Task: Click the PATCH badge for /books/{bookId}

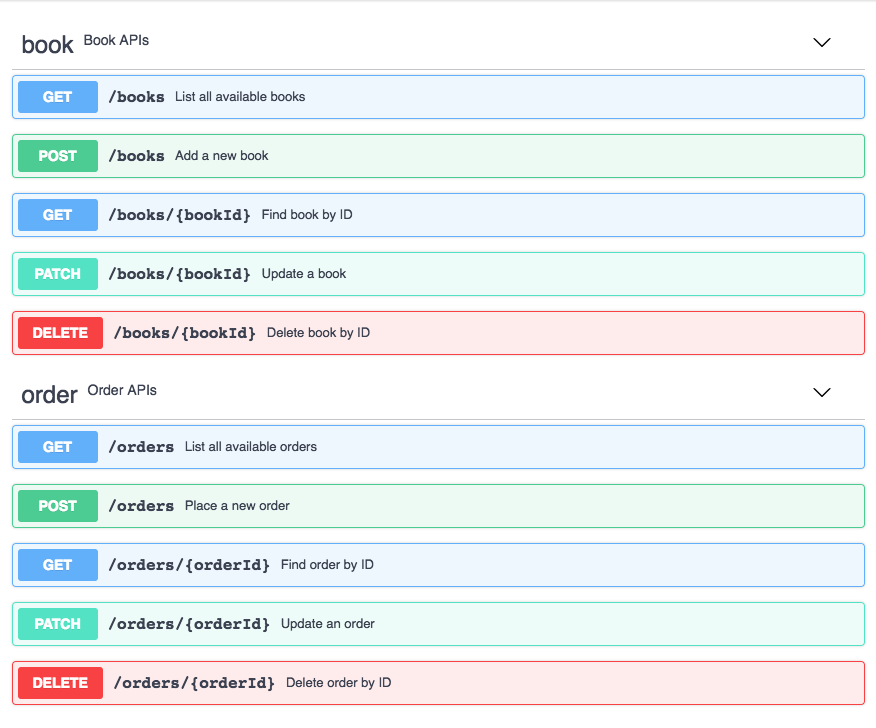Action: click(x=58, y=274)
